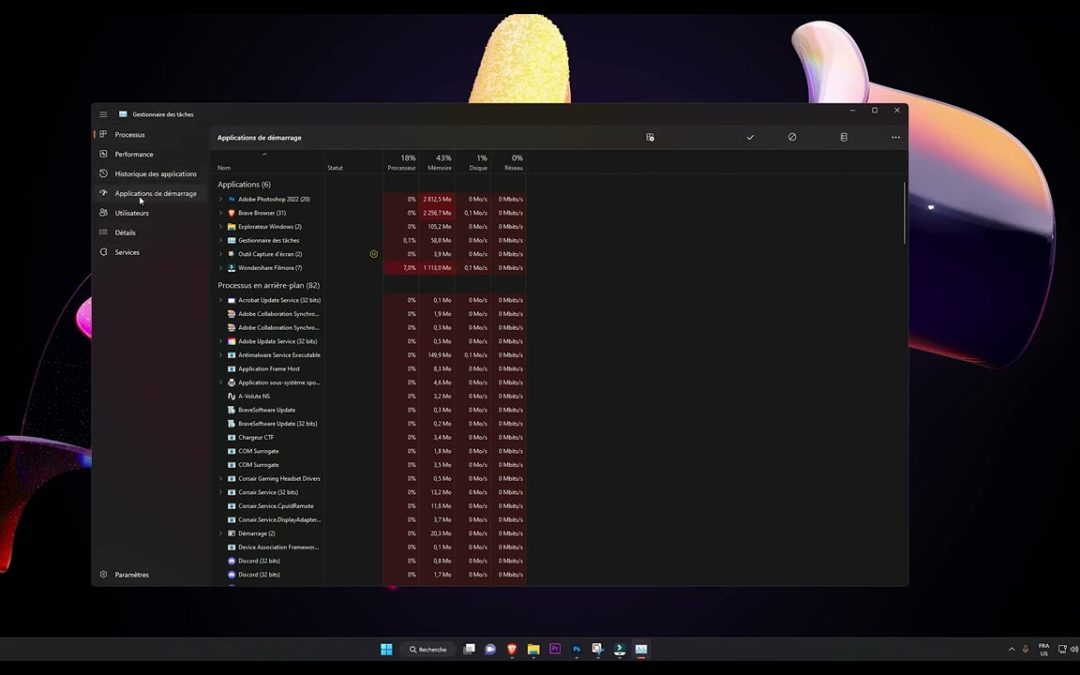
Task: Sort by the Statut column header
Action: click(x=353, y=163)
